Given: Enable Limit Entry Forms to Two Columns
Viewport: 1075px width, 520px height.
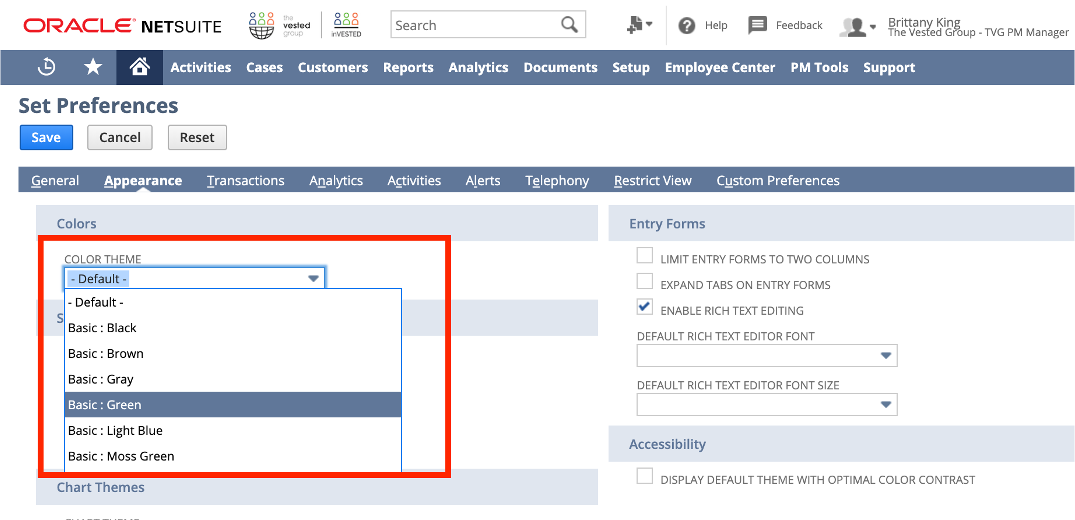Looking at the screenshot, I should (645, 256).
